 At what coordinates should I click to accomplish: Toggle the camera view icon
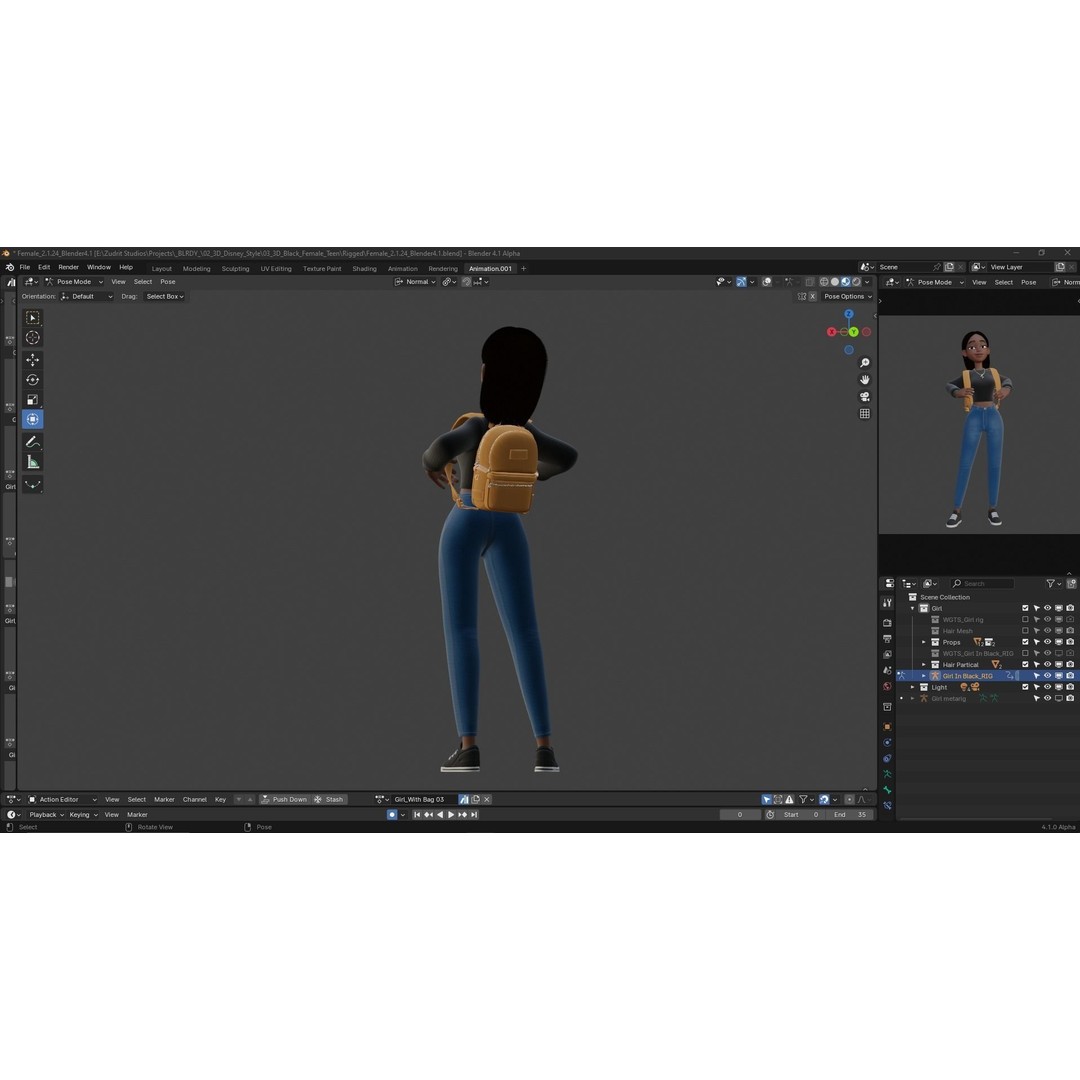864,397
